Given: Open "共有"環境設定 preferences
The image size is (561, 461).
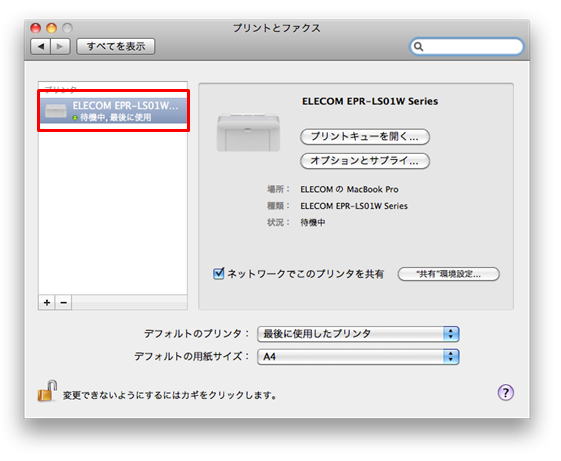Looking at the screenshot, I should point(448,274).
